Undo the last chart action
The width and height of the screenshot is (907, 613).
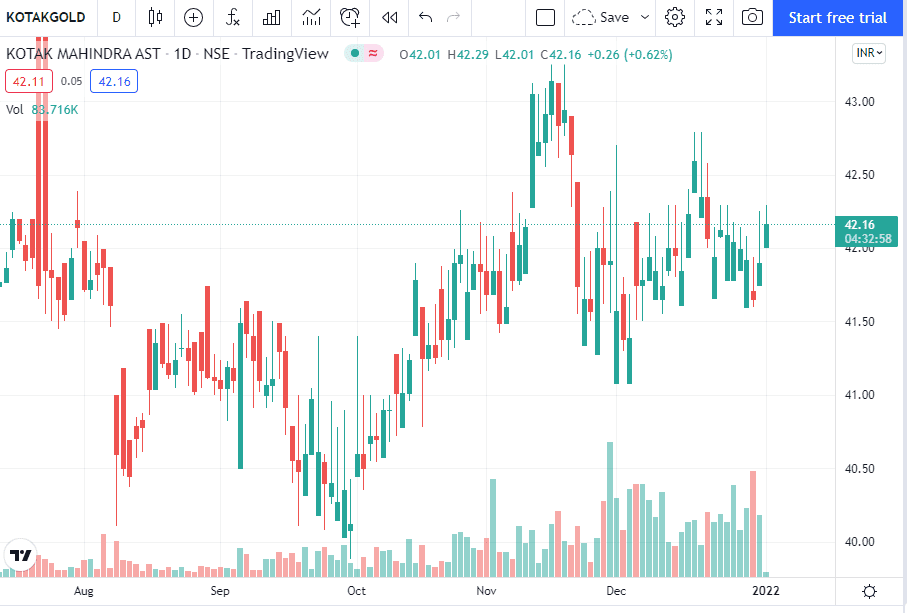(x=426, y=17)
